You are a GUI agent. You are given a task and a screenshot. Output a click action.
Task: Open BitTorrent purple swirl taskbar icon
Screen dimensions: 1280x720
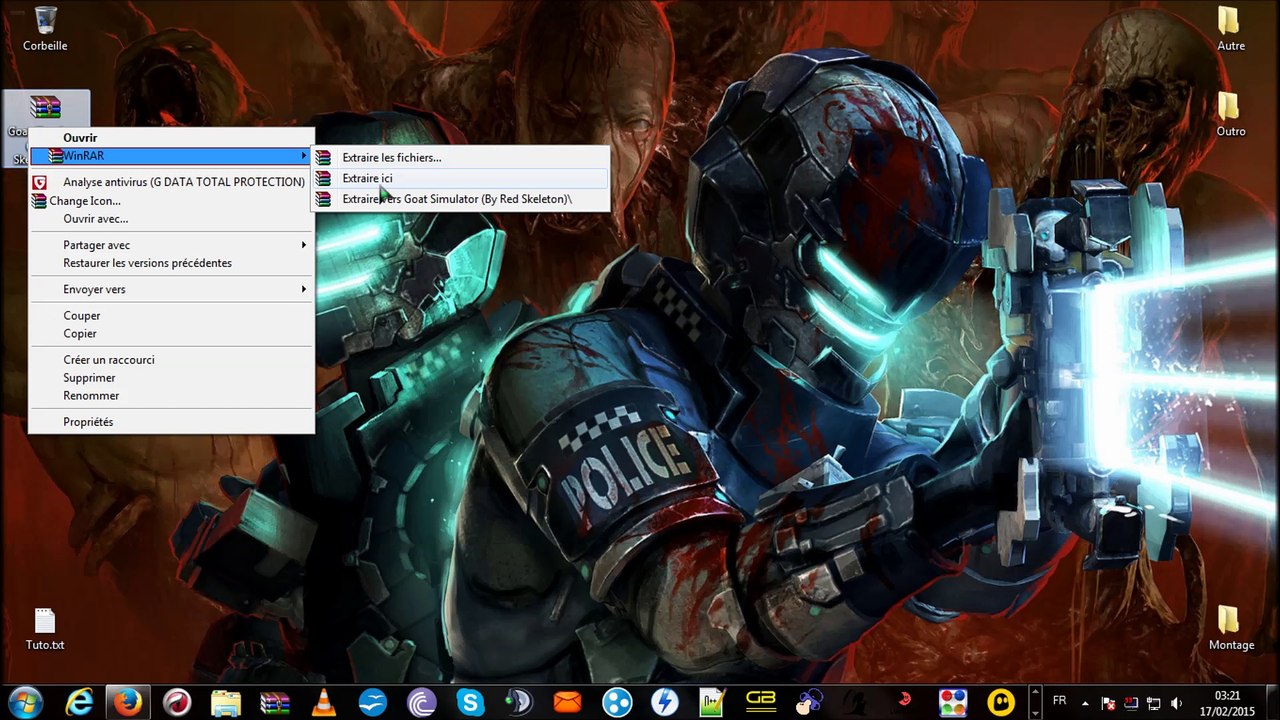click(x=422, y=703)
